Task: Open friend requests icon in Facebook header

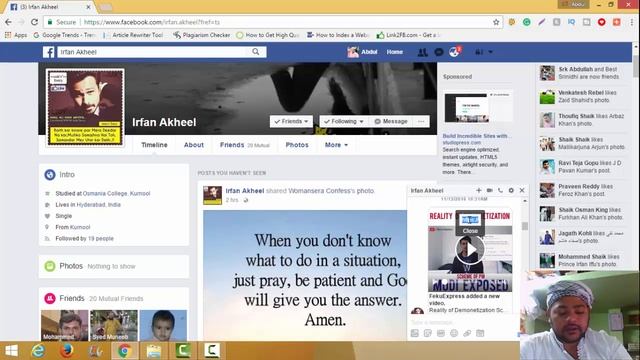Action: (422, 52)
